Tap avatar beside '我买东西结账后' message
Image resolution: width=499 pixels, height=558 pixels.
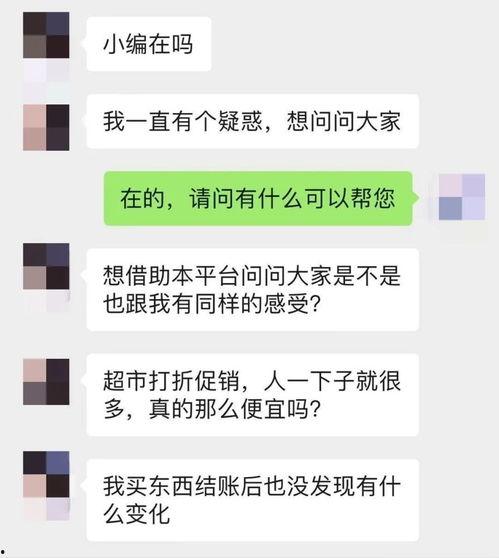coord(46,474)
